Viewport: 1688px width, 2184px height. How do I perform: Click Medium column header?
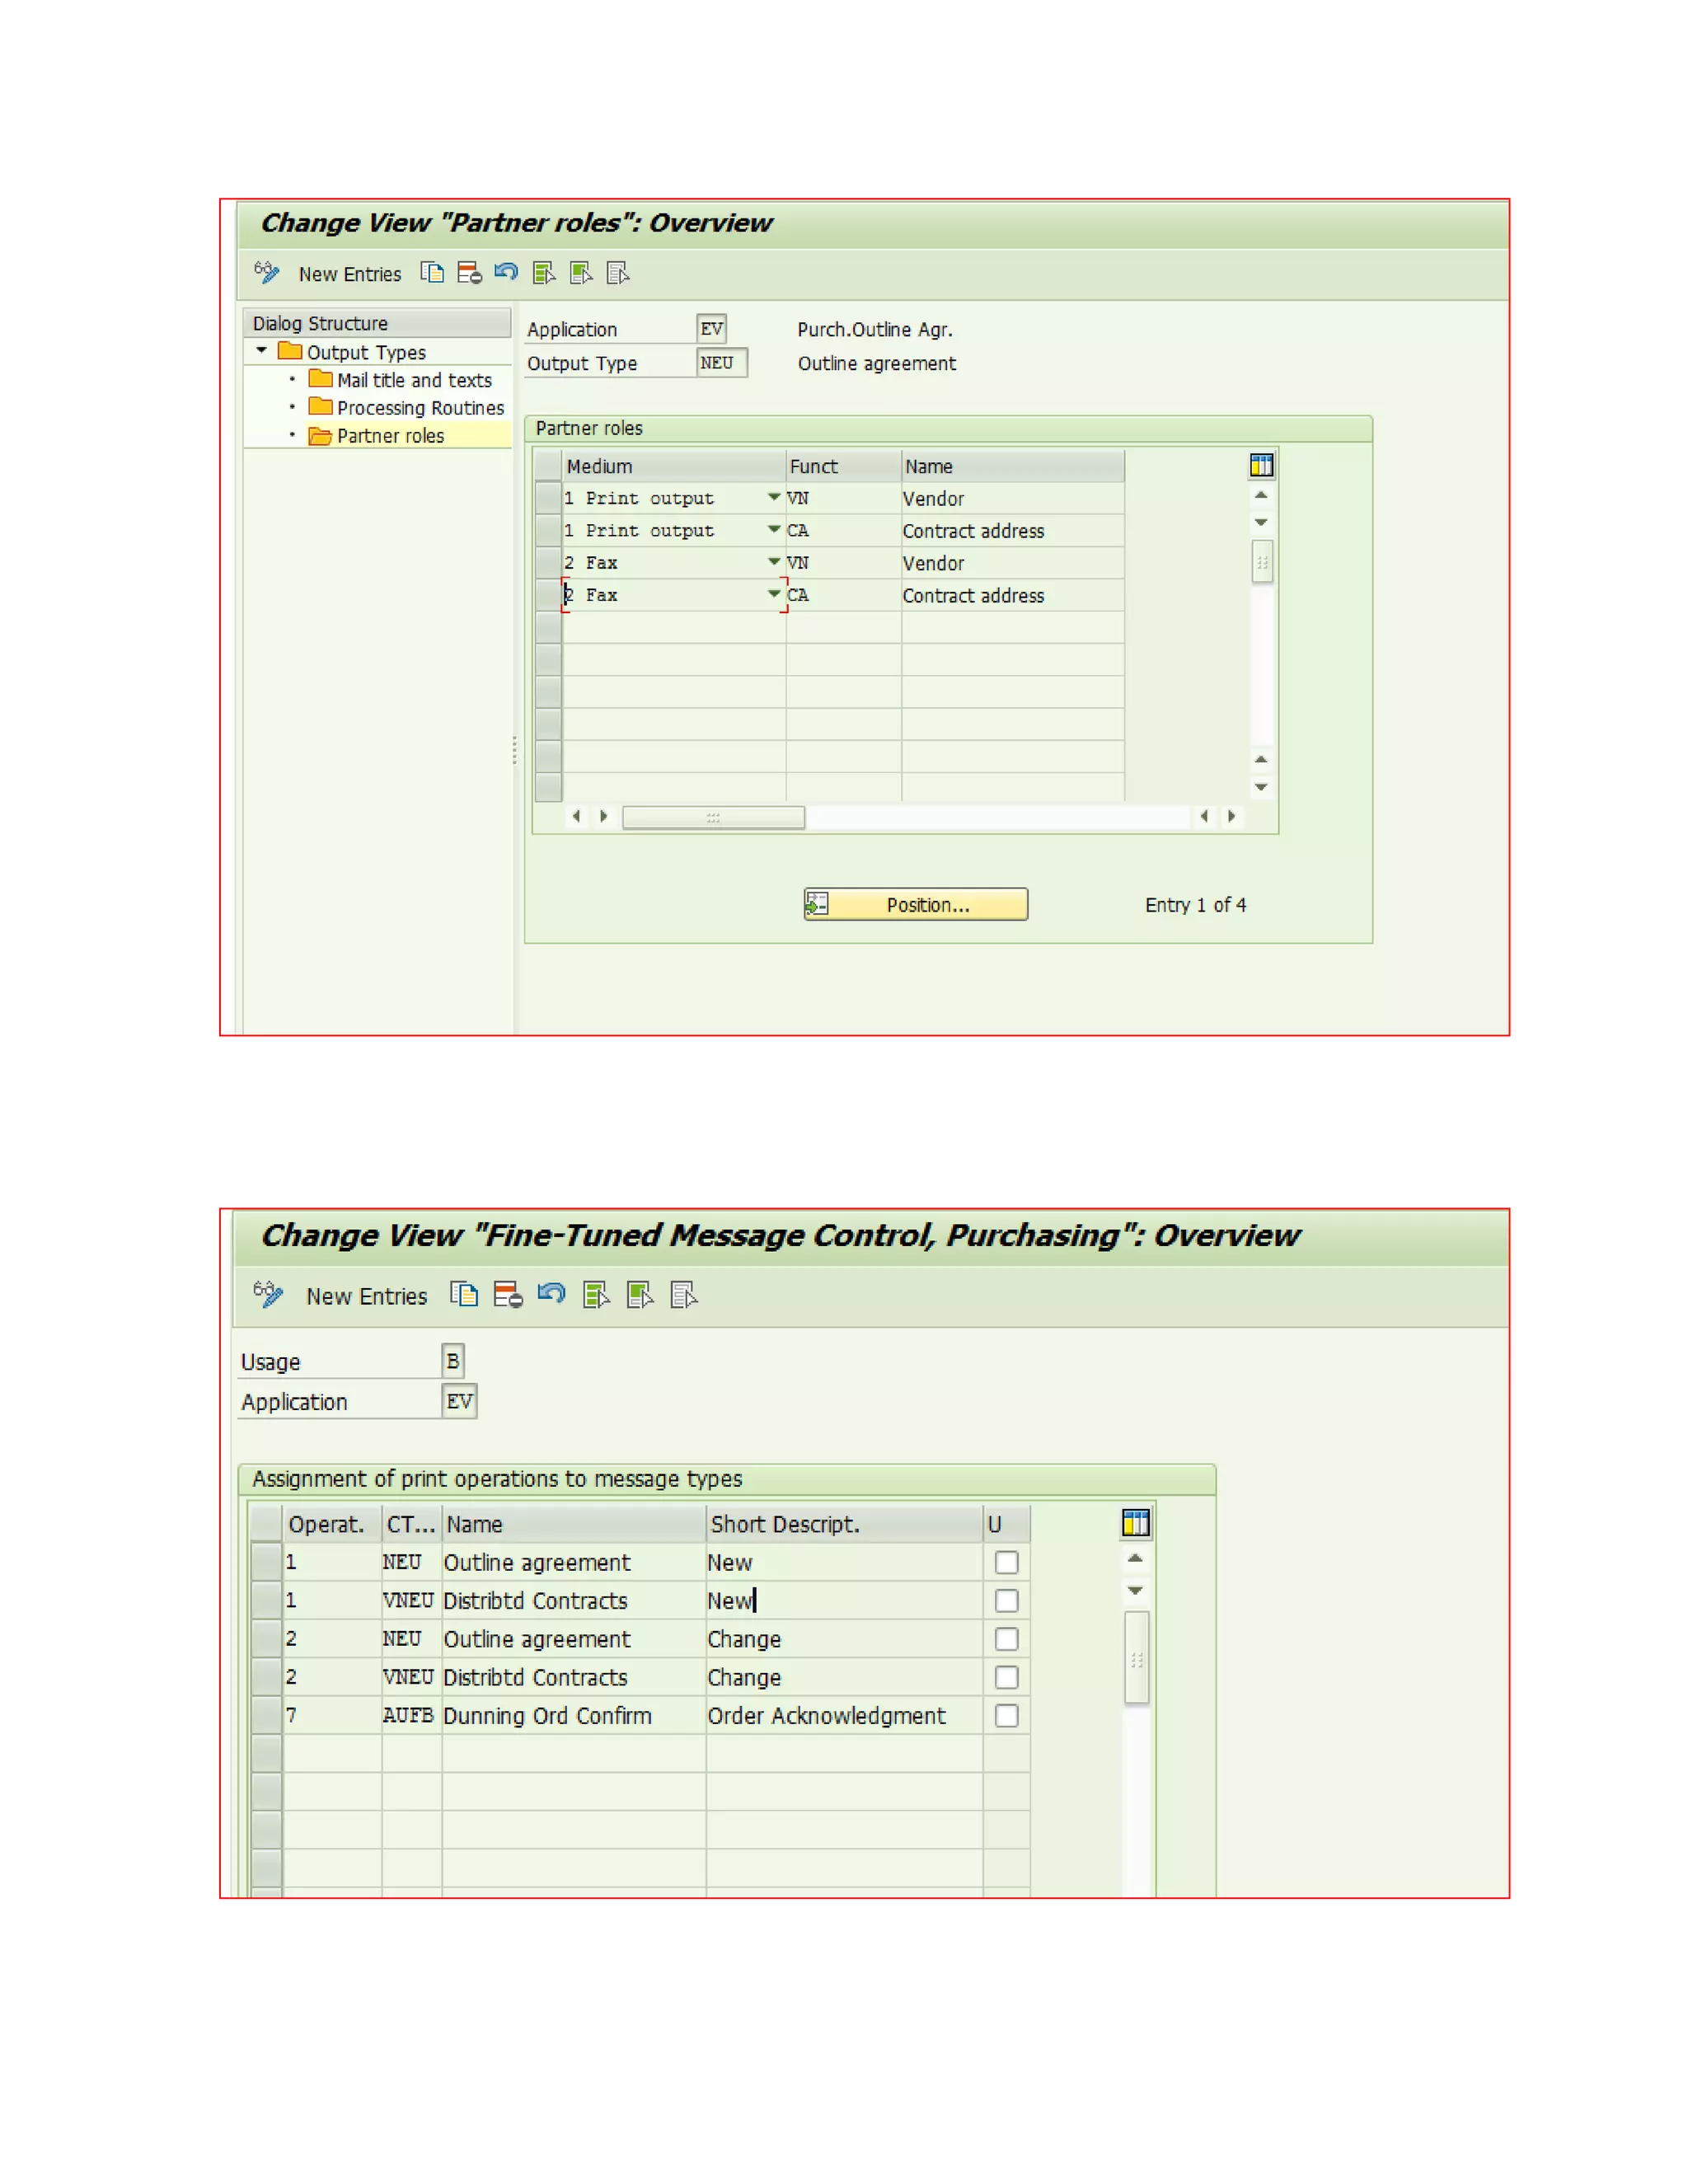click(673, 466)
